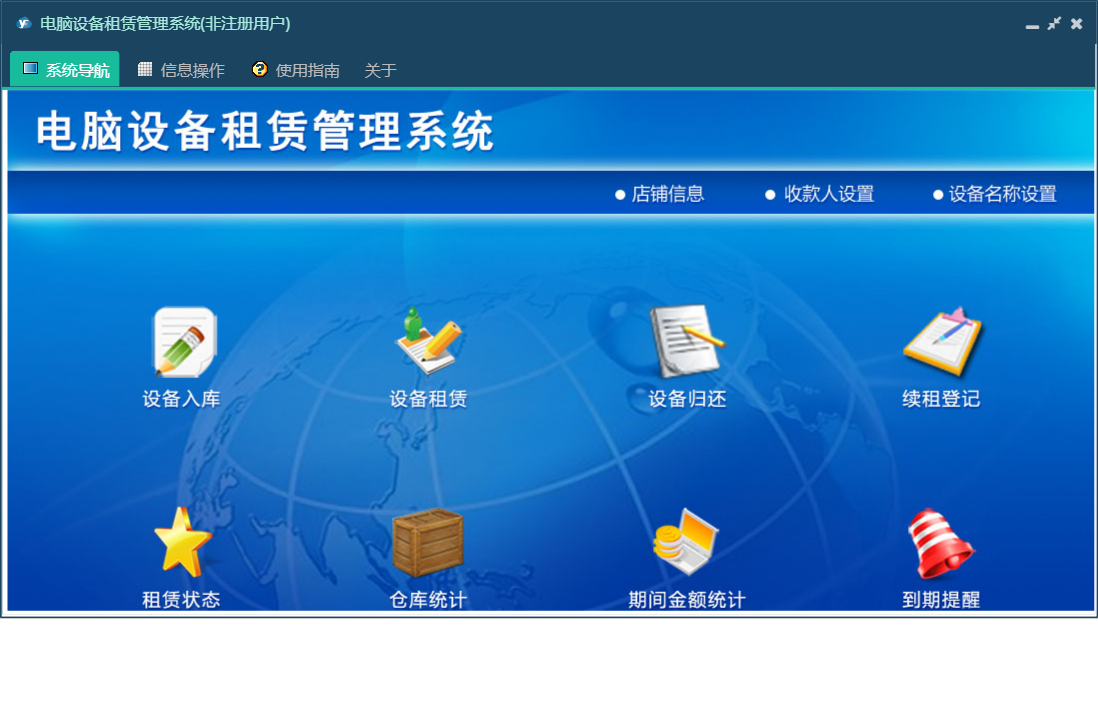Click the grid icon beside 信息操作
The image size is (1098, 728).
click(145, 69)
